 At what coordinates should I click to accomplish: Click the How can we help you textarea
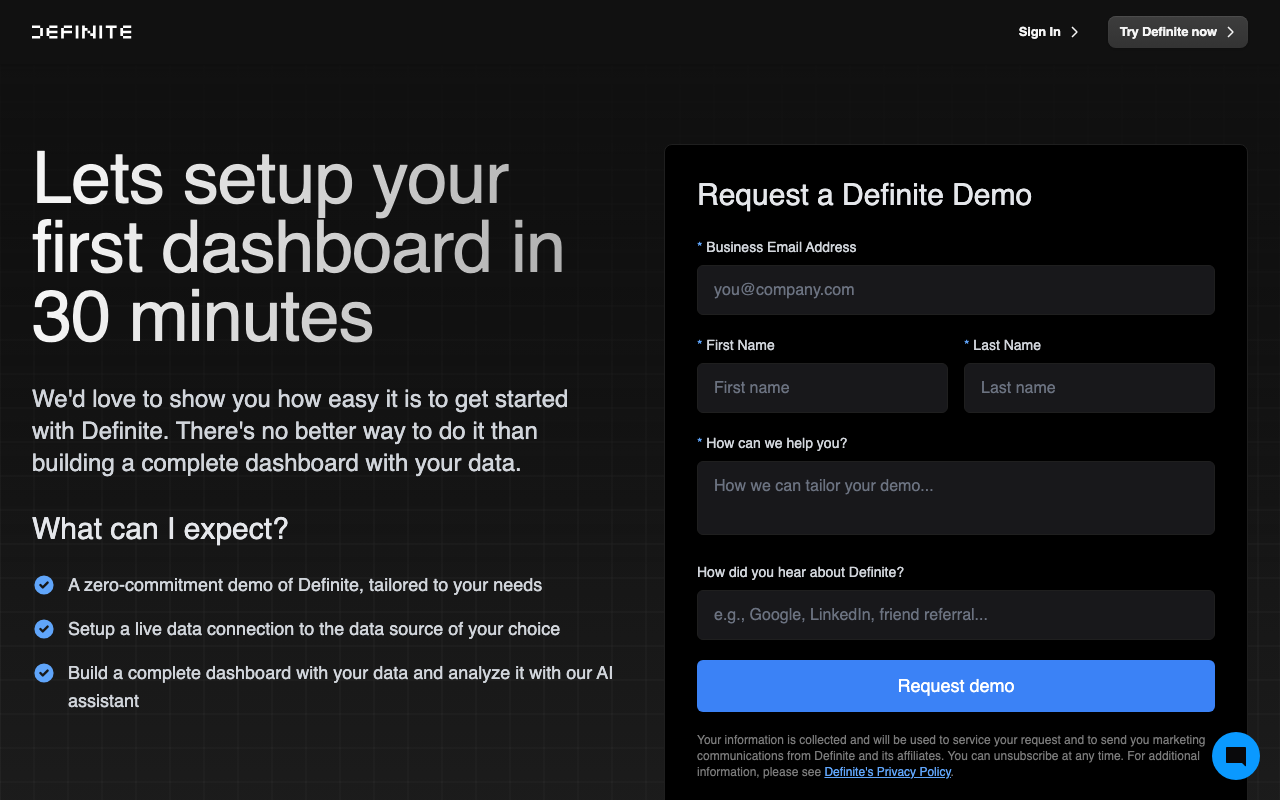click(x=956, y=498)
